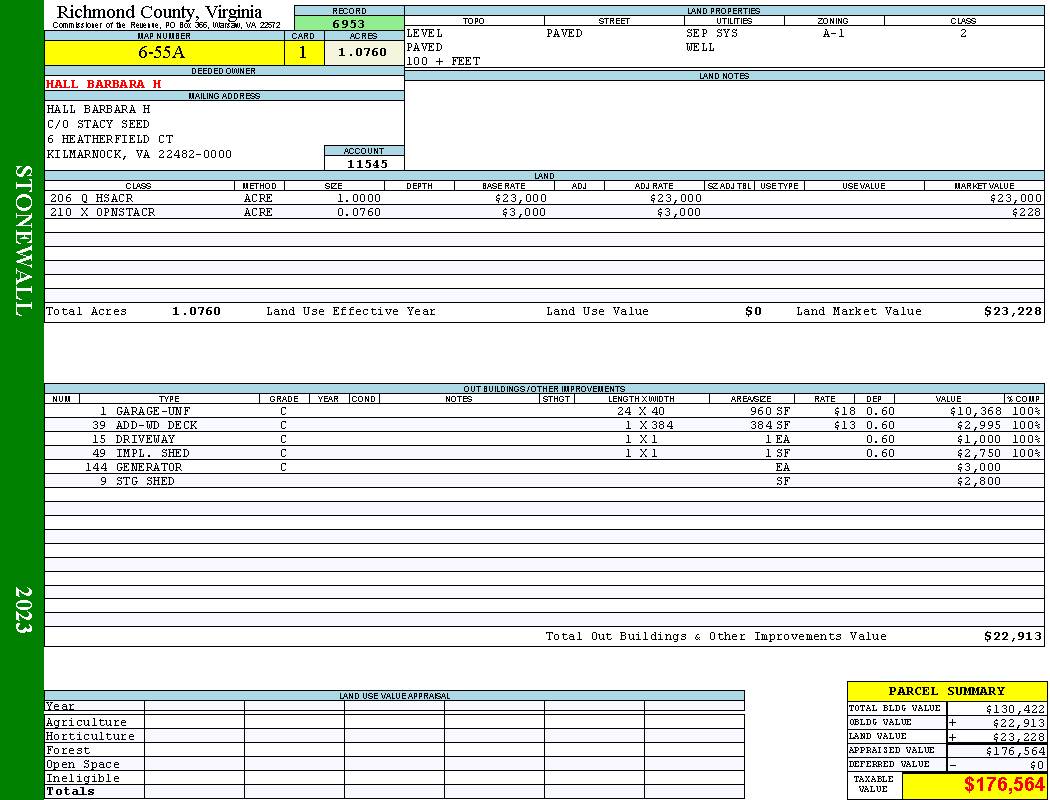The image size is (1050, 800).
Task: Select the red taxable value $176,564
Action: 1004,785
